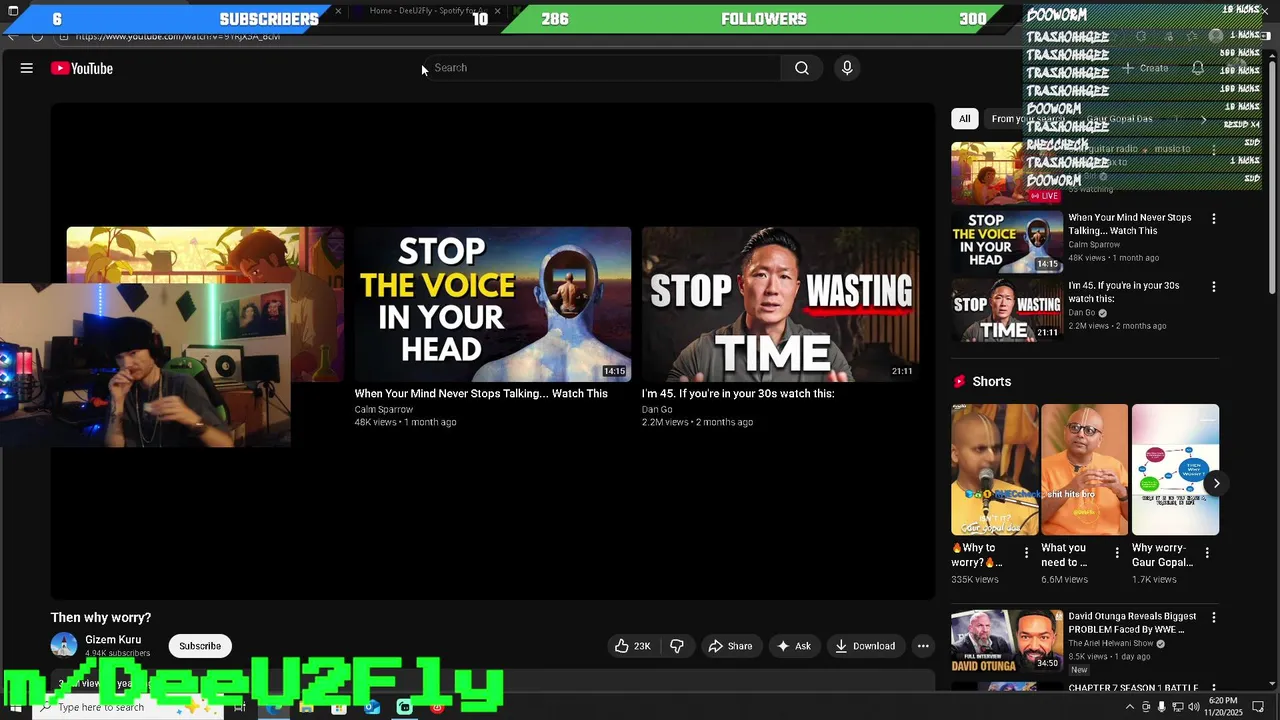Open more actions ellipsis beside Download

923,646
